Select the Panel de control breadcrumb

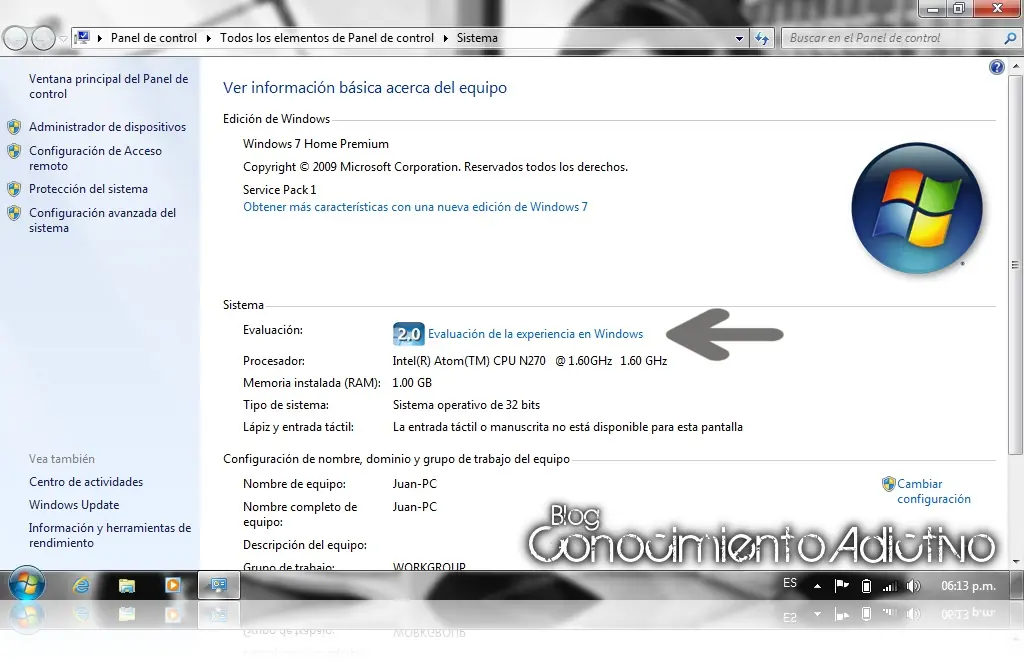coord(154,38)
